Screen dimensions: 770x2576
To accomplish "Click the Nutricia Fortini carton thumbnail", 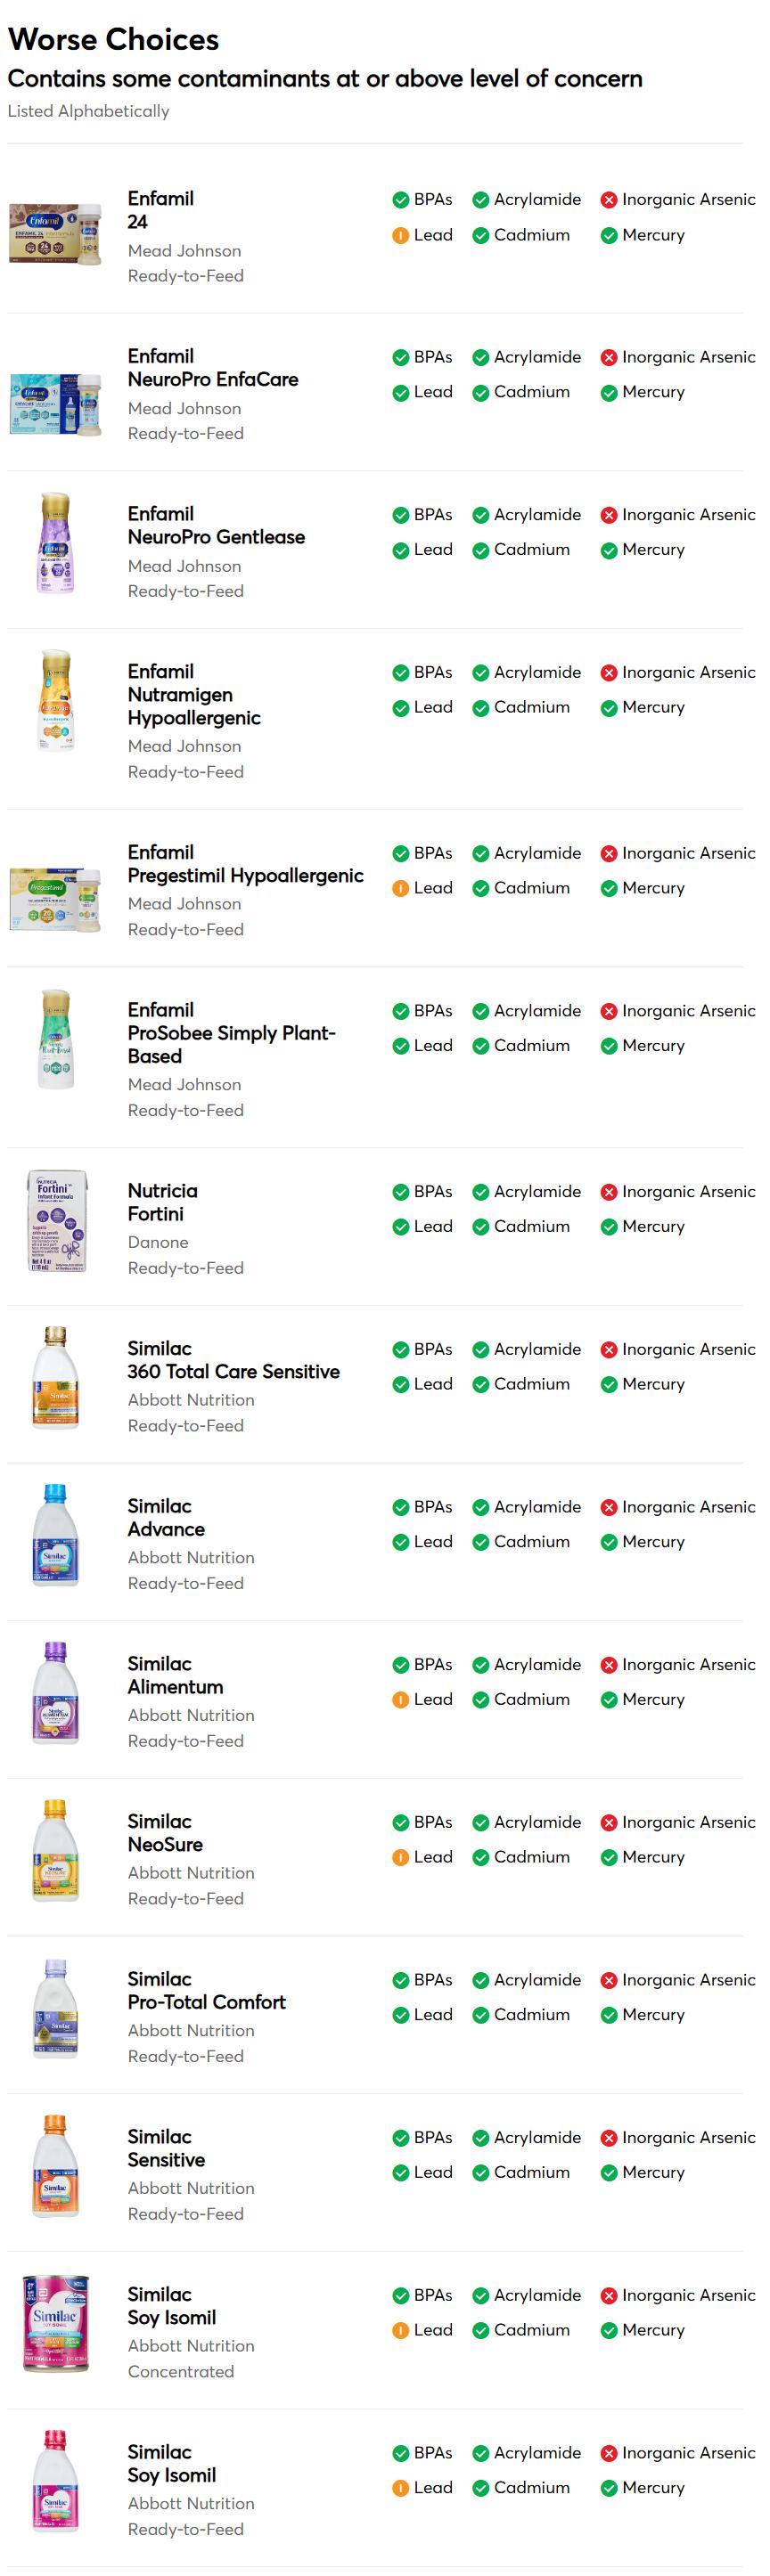I will (56, 1221).
